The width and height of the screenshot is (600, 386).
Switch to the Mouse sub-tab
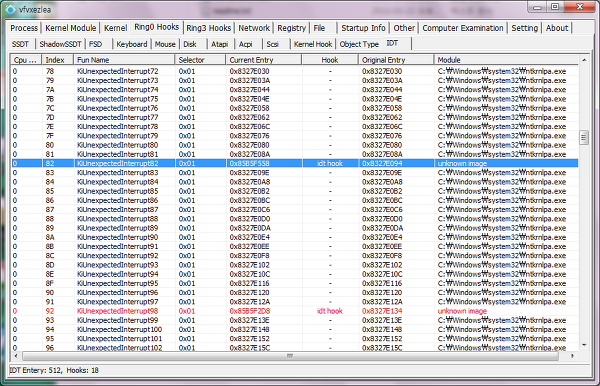[x=165, y=44]
